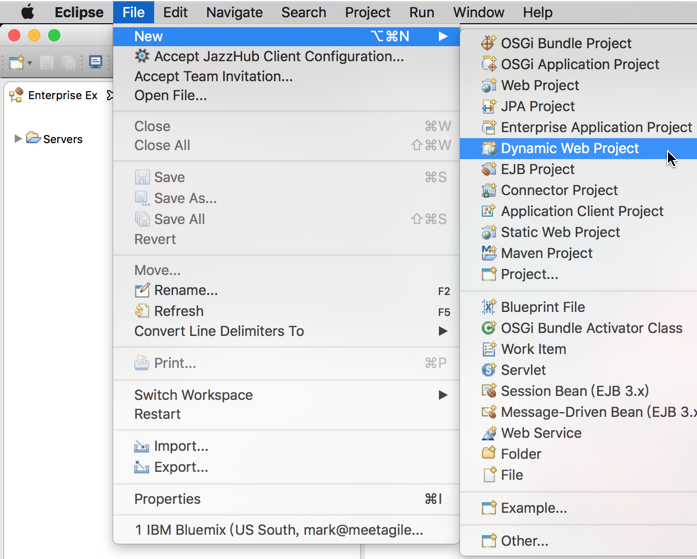Open the Edit menu
This screenshot has width=697, height=559.
pos(175,12)
